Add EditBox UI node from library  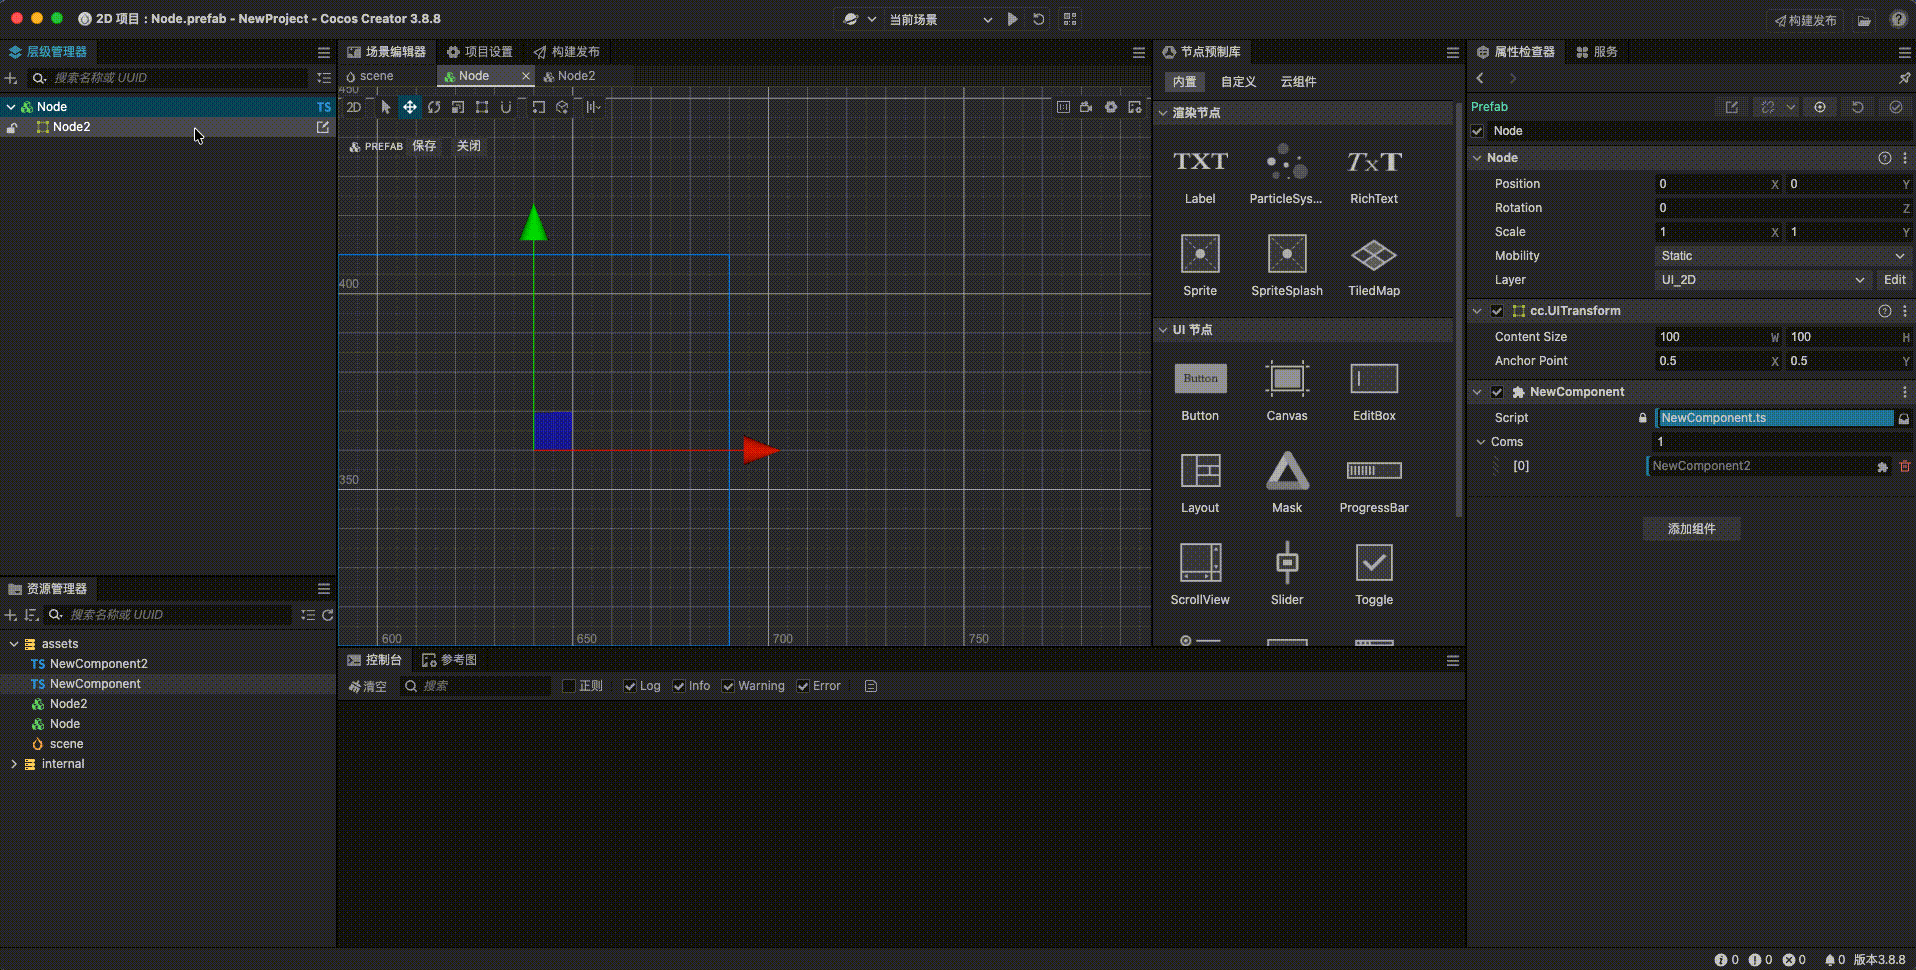pos(1374,390)
